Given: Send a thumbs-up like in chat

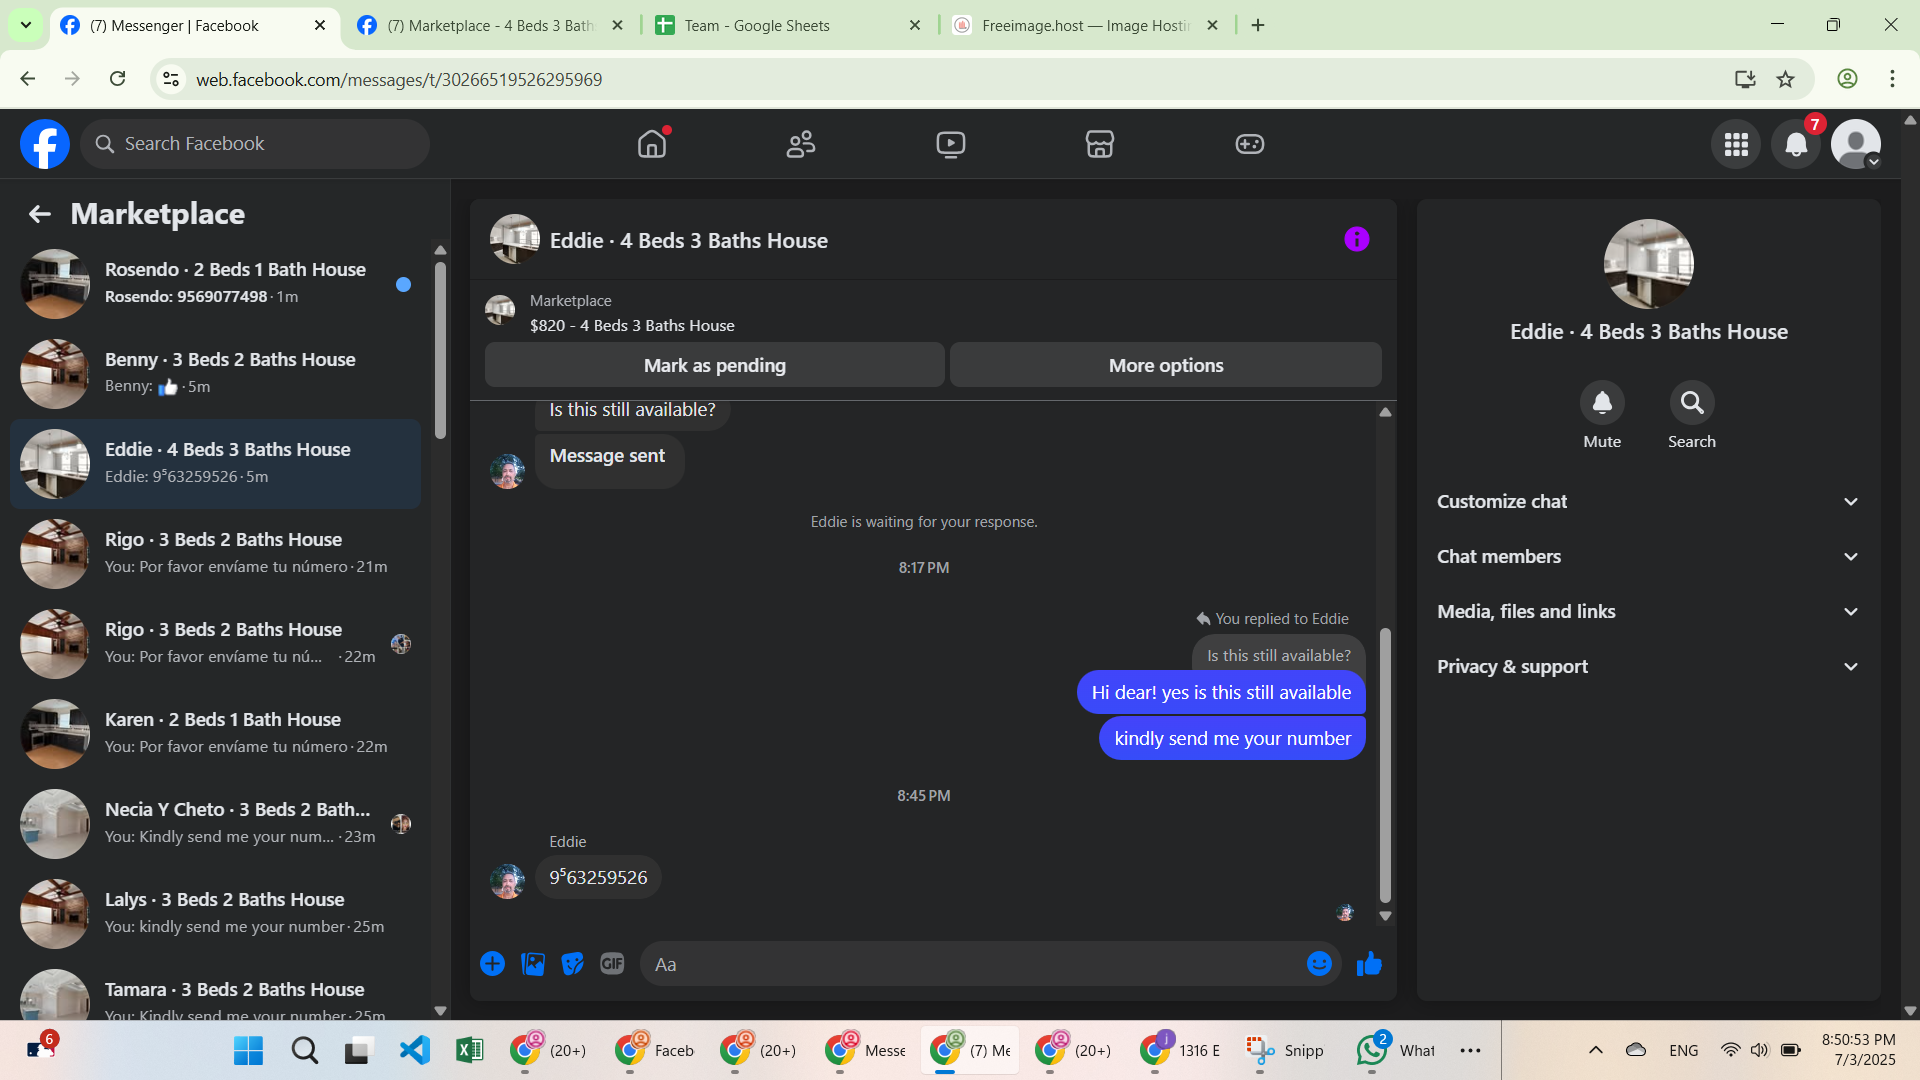Looking at the screenshot, I should 1369,963.
